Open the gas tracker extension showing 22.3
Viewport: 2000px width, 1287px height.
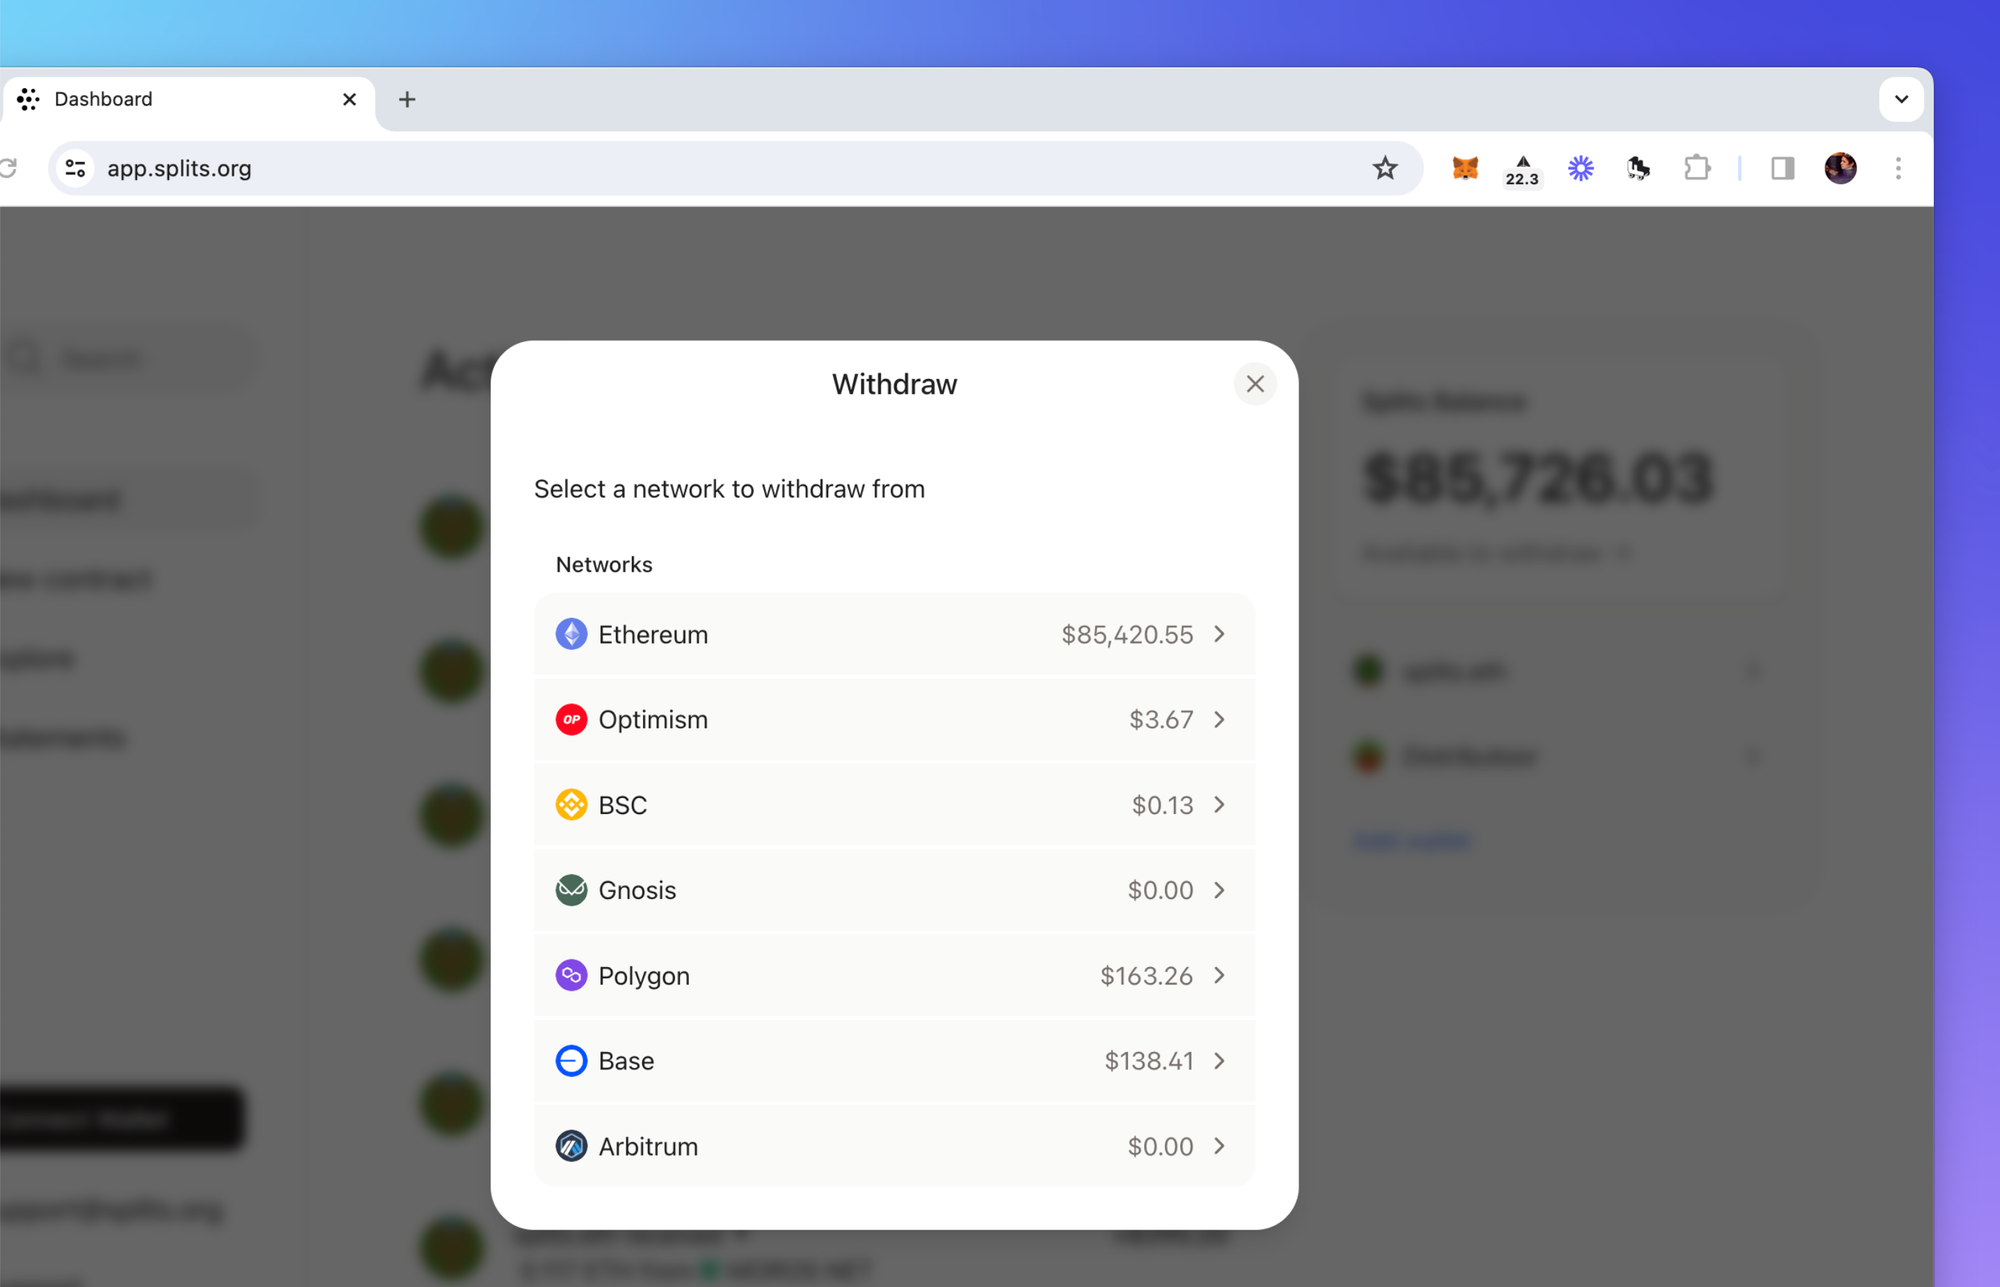point(1522,170)
